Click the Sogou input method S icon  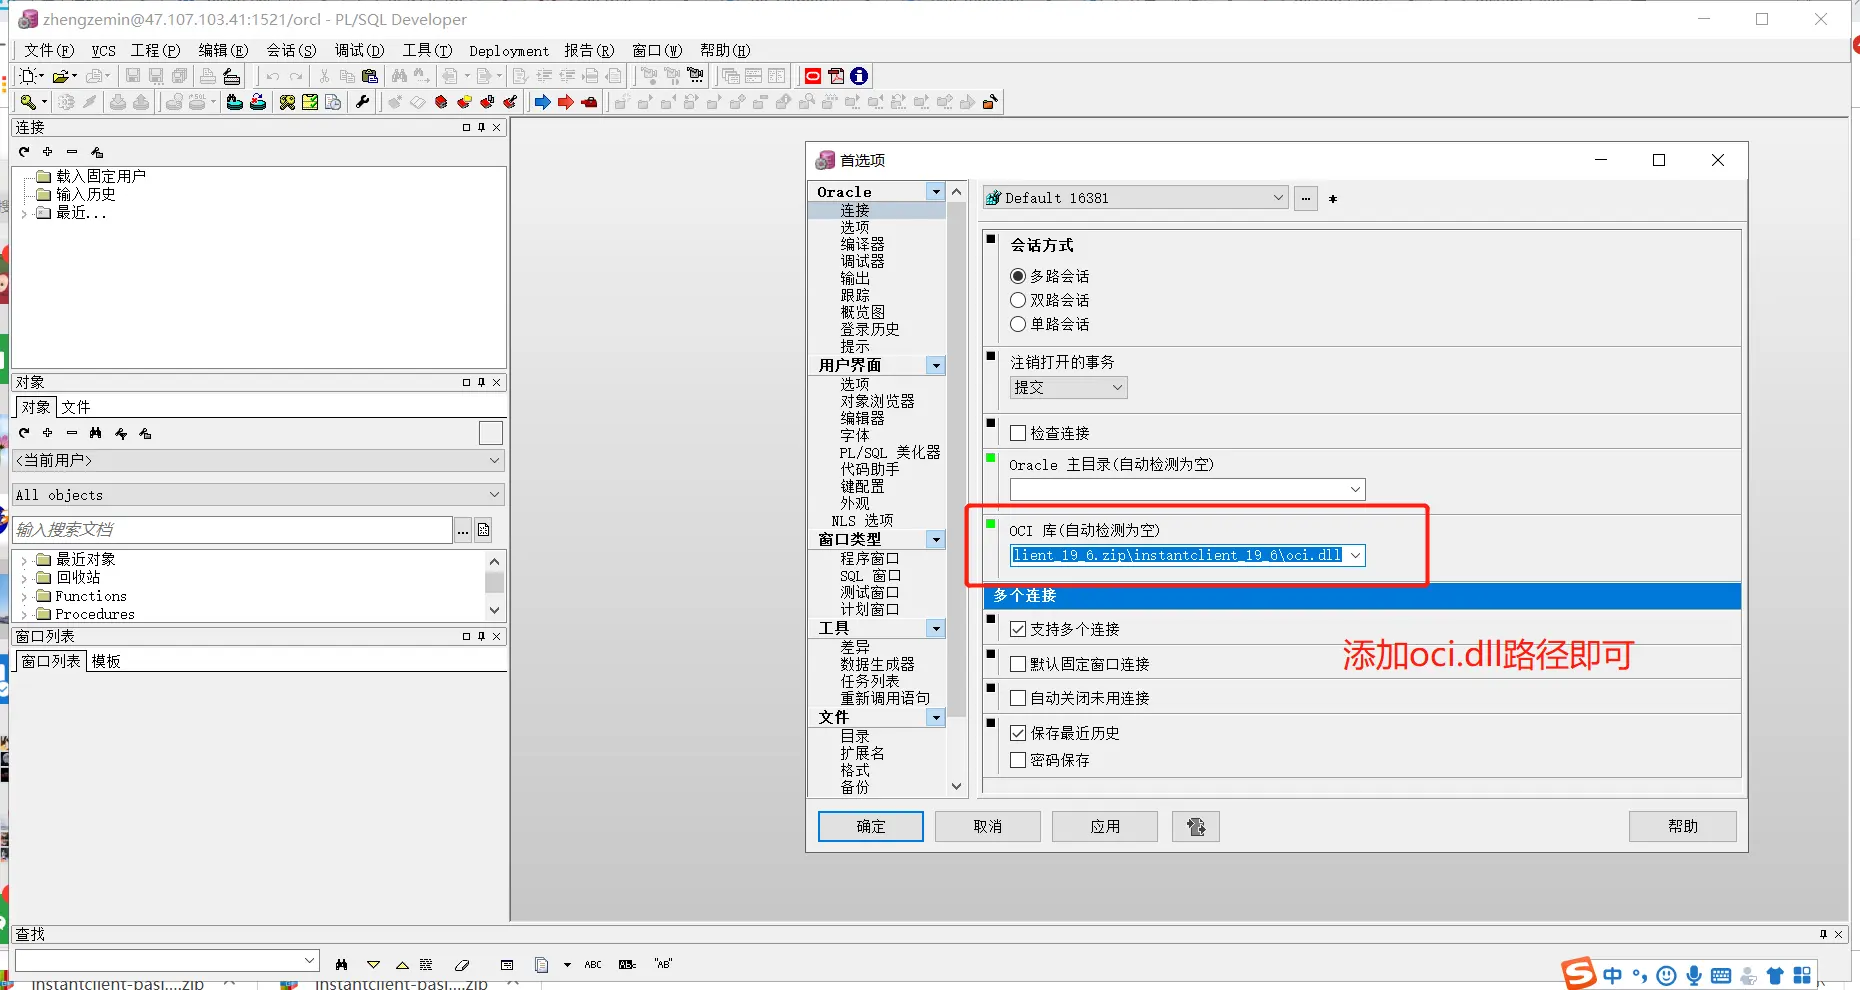[1579, 974]
